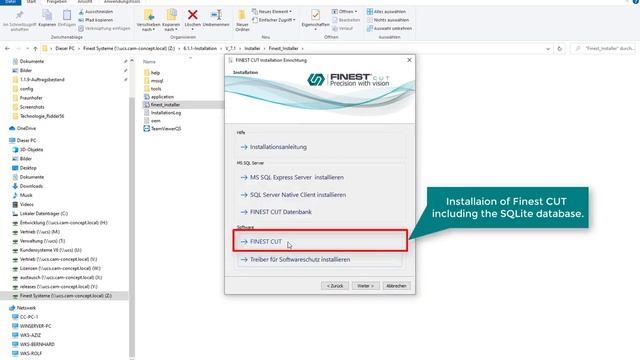Viewport: 640px width, 360px height.
Task: Choose Alles auswählen
Action: click(386, 11)
